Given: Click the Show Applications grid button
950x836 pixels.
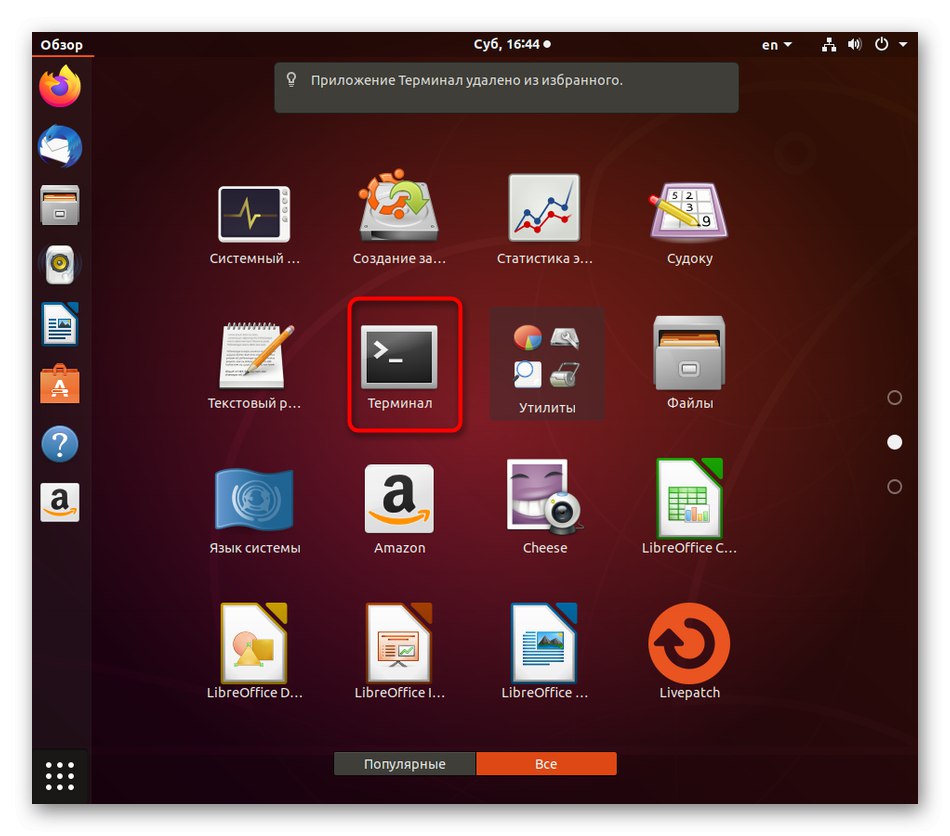Looking at the screenshot, I should (x=60, y=775).
